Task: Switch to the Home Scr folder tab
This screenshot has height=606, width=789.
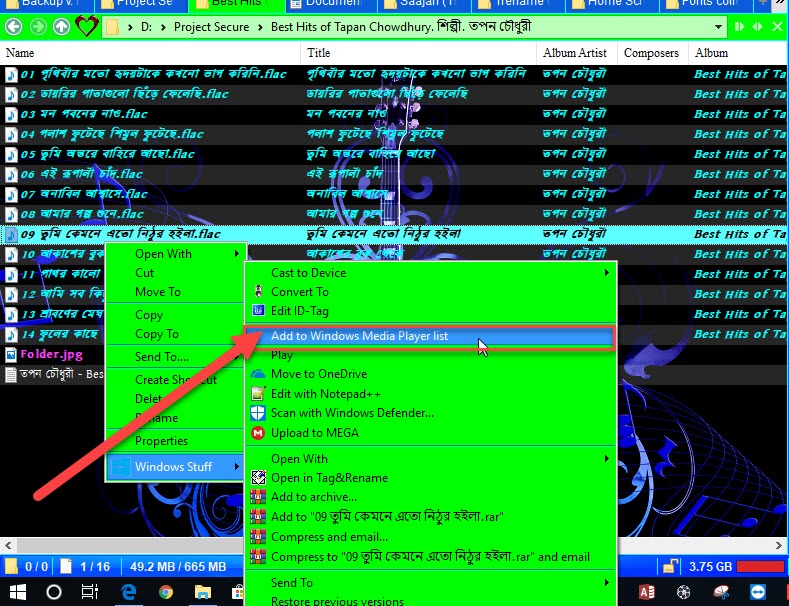Action: tap(614, 5)
